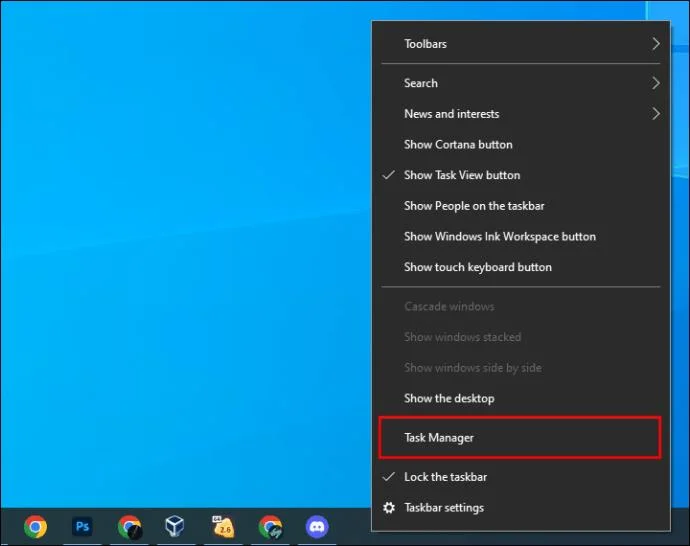Open Chrome with the green profile badge
Screen dimensions: 690x546
coord(270,527)
